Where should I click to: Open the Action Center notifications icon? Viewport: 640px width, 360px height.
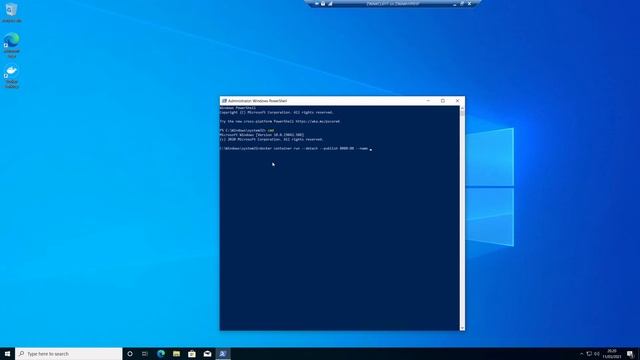630,353
